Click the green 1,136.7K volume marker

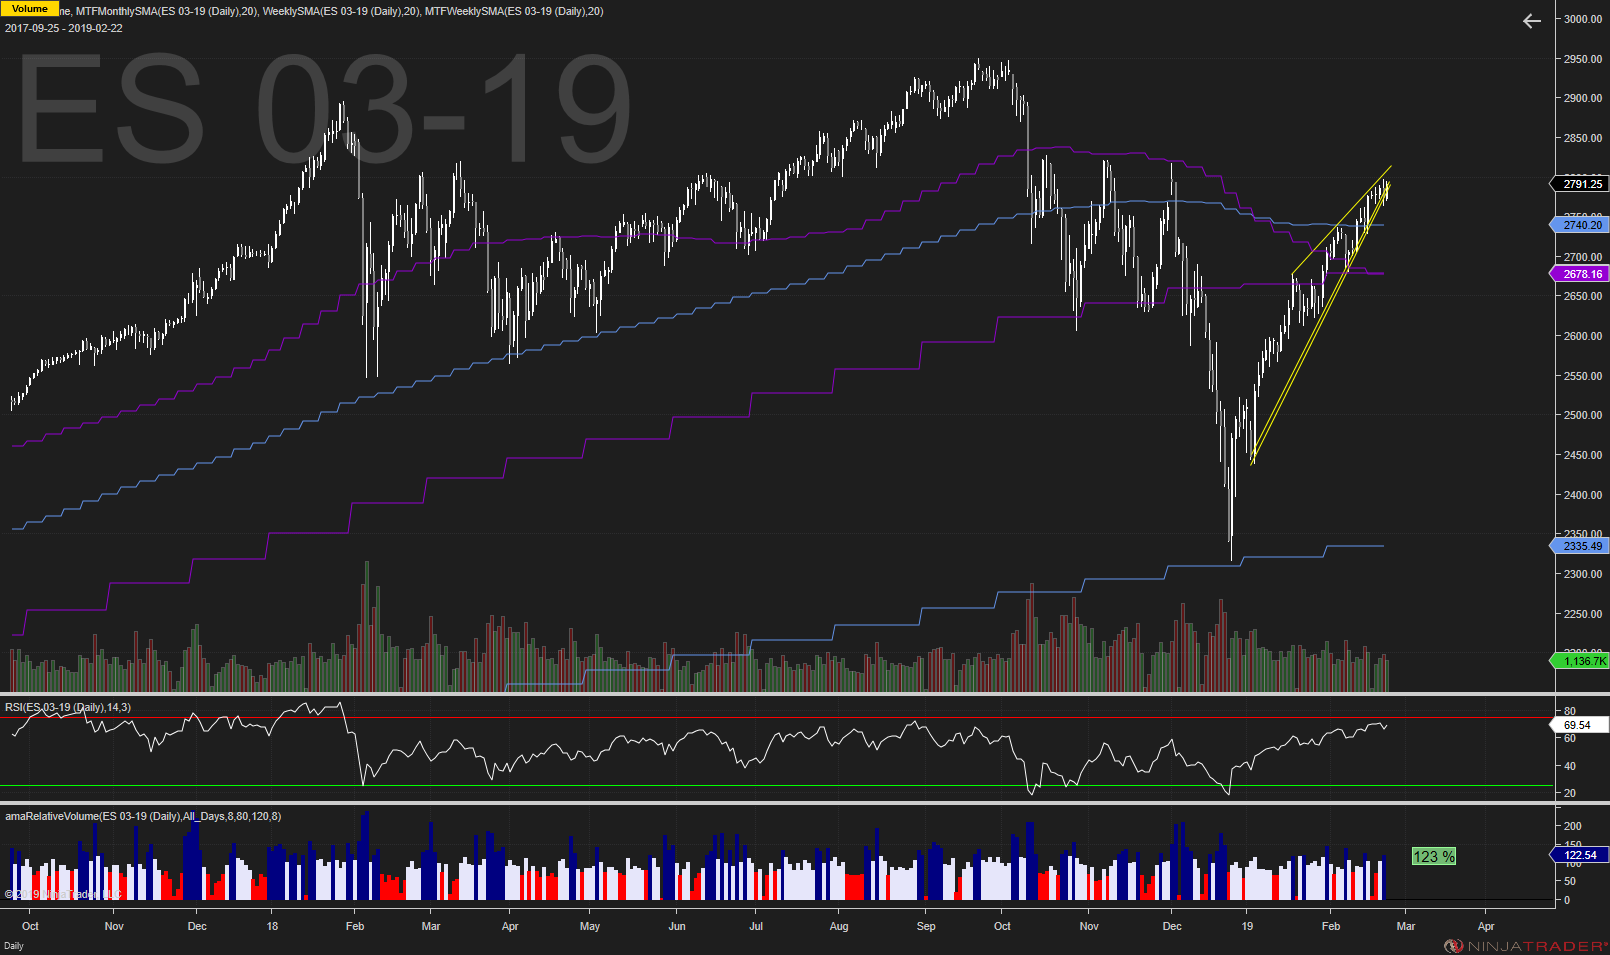[x=1582, y=661]
